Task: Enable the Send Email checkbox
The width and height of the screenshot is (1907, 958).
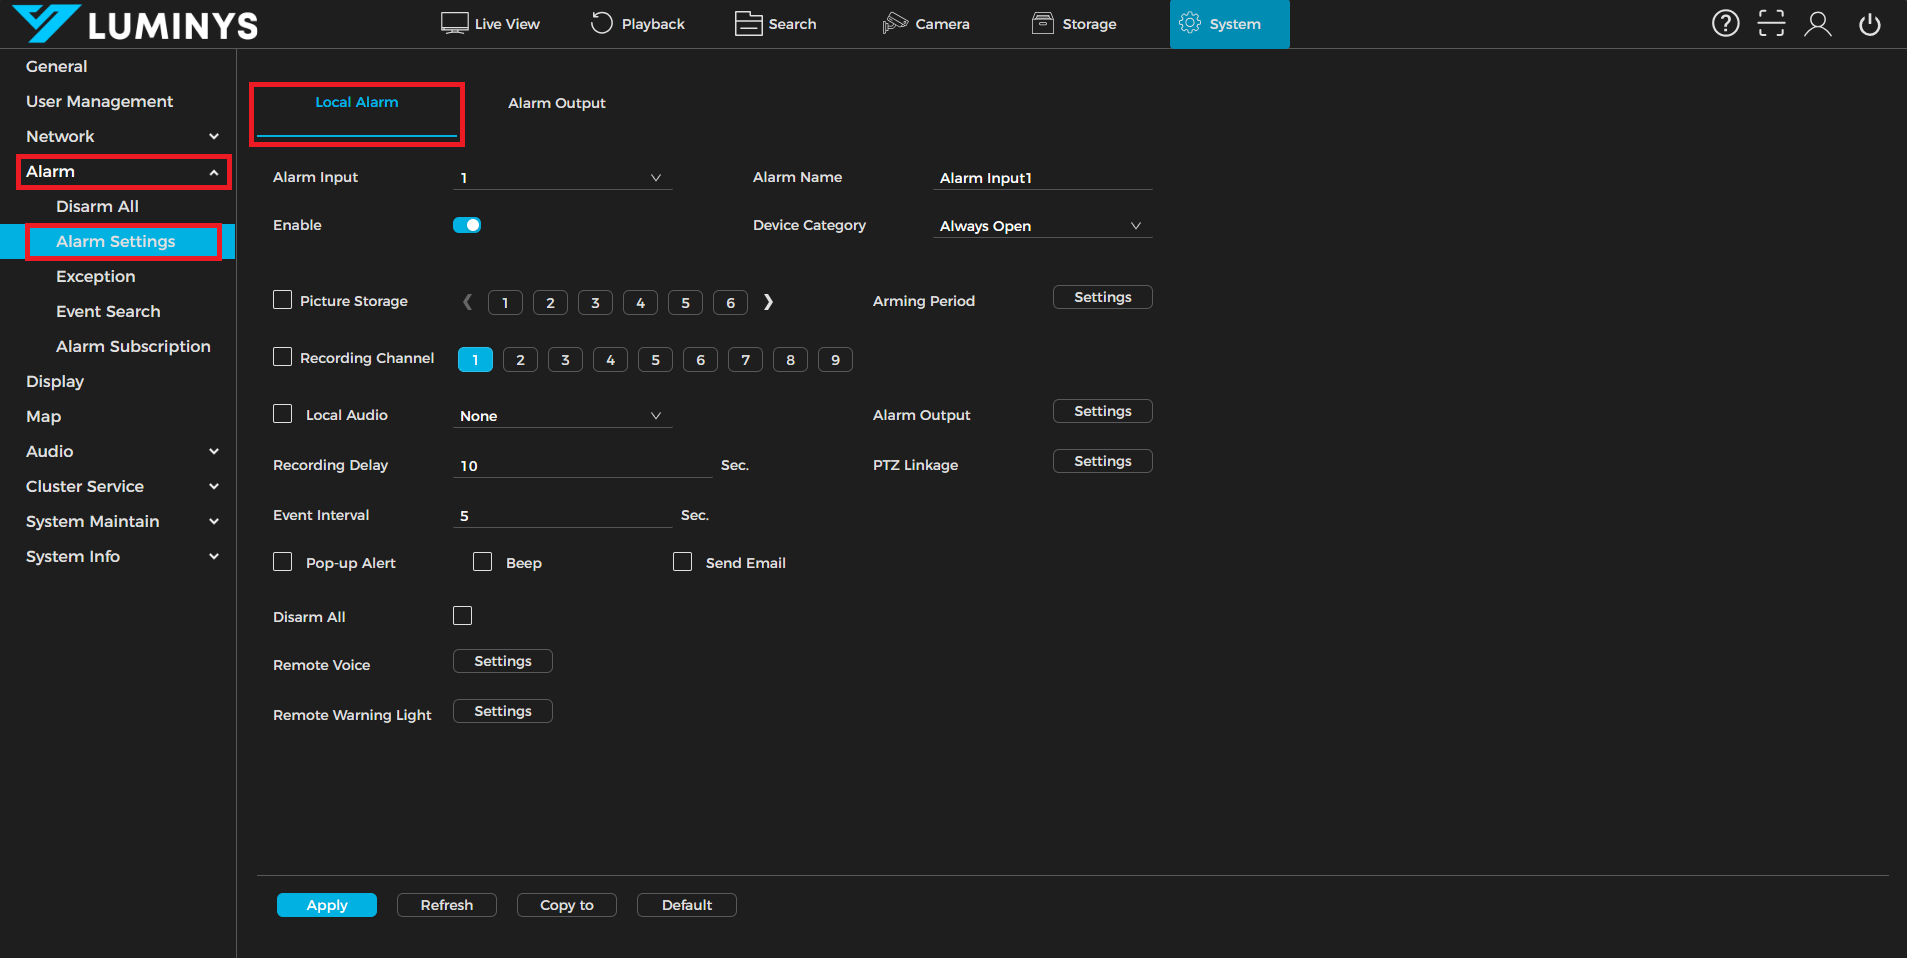Action: (x=683, y=562)
